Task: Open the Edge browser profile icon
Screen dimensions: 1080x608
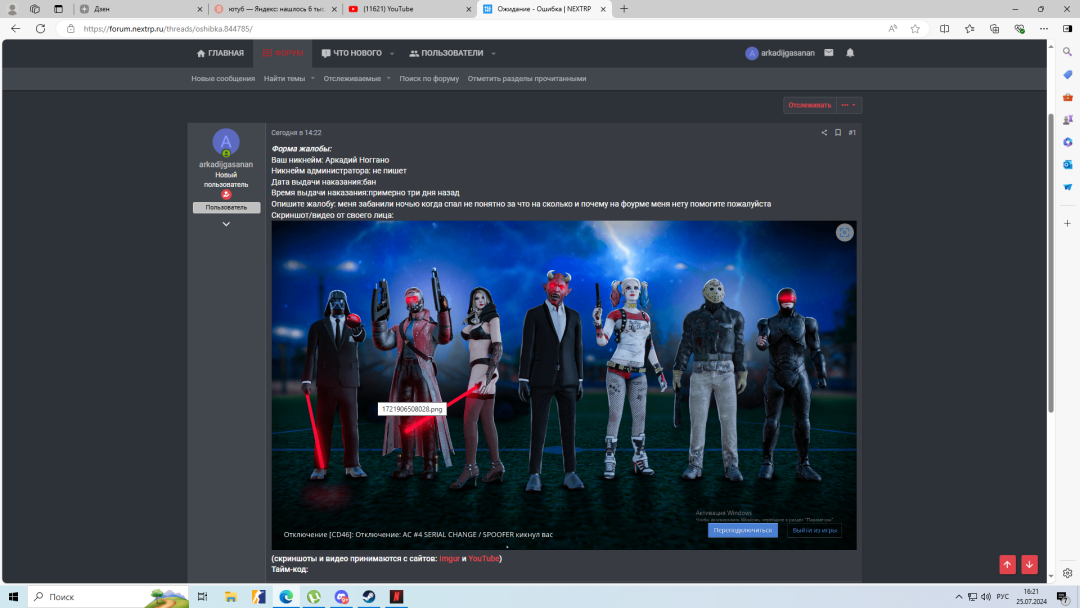Action: (x=12, y=9)
